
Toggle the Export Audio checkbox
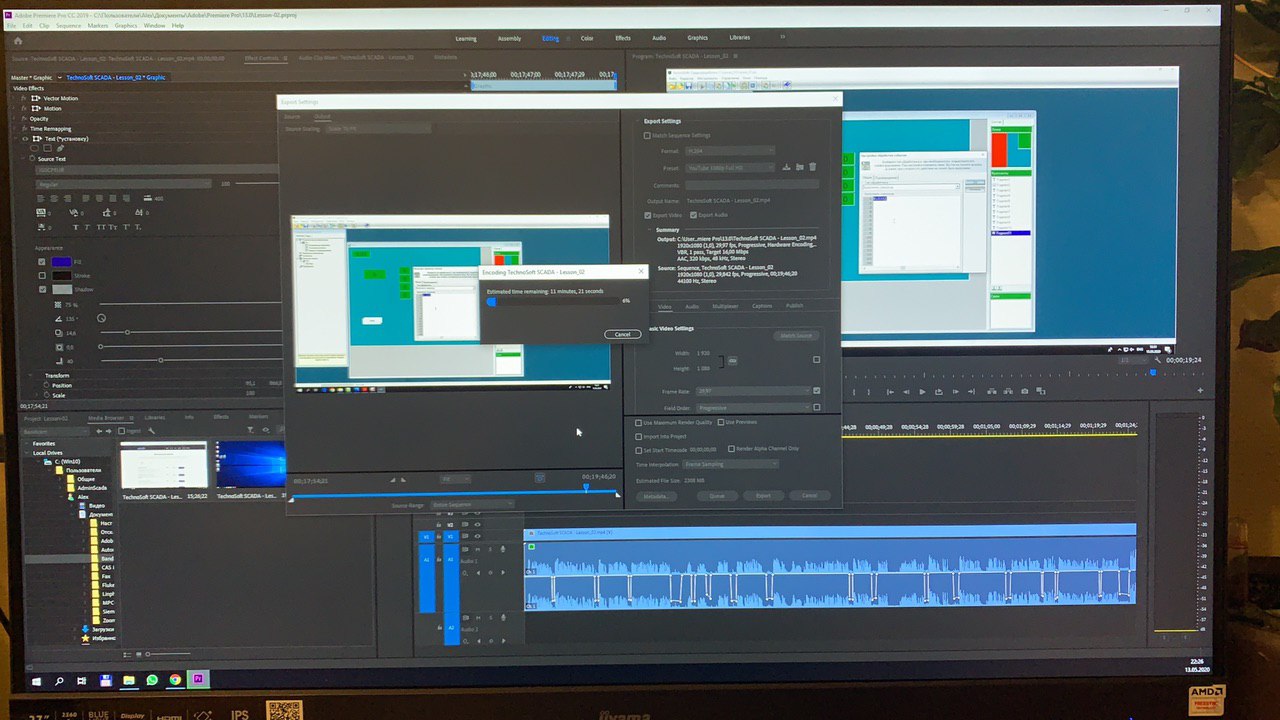pos(693,215)
